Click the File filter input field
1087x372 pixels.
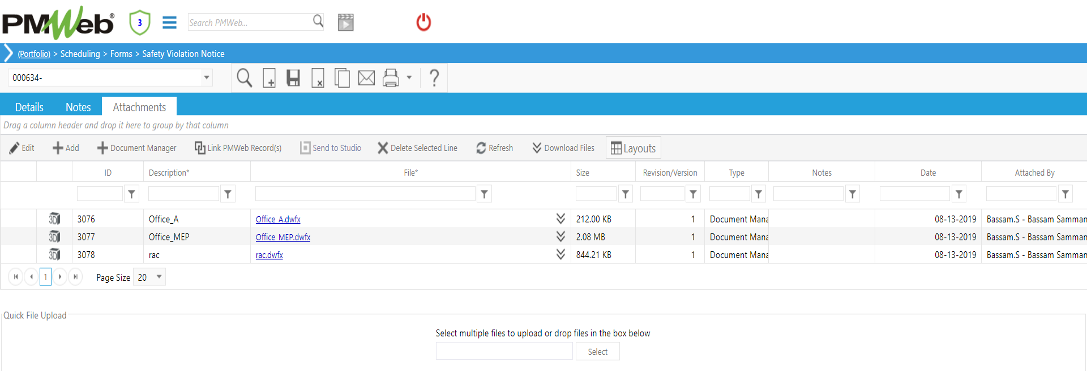click(365, 194)
